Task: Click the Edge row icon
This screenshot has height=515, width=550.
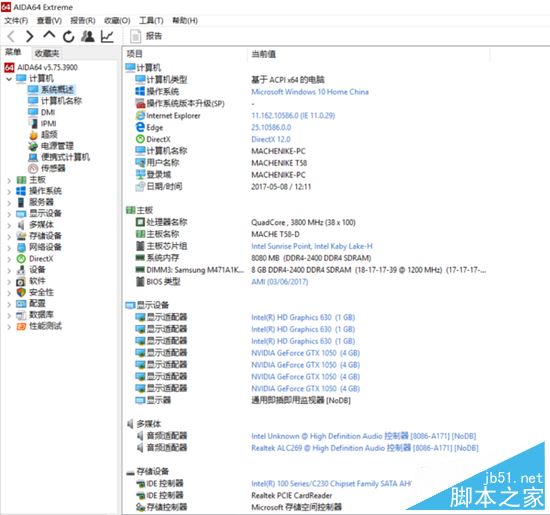Action: coord(140,127)
